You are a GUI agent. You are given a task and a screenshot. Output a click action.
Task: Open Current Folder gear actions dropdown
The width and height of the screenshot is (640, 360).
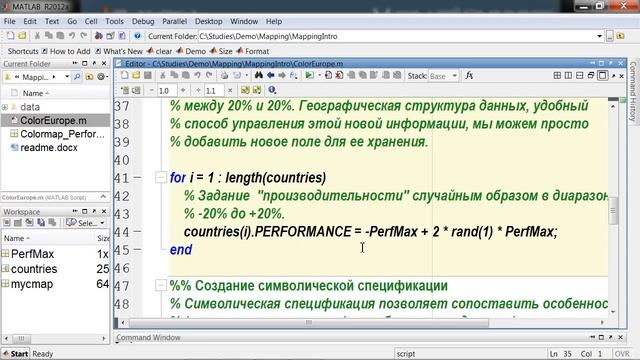[x=102, y=77]
